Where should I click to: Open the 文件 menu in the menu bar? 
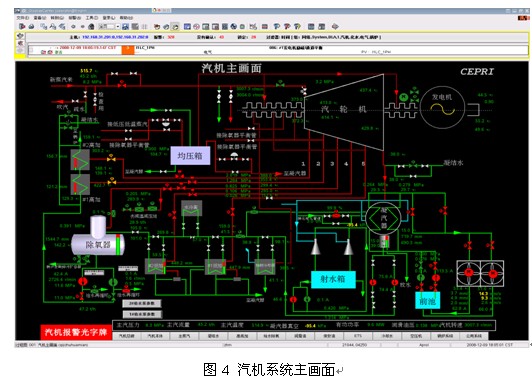22,18
